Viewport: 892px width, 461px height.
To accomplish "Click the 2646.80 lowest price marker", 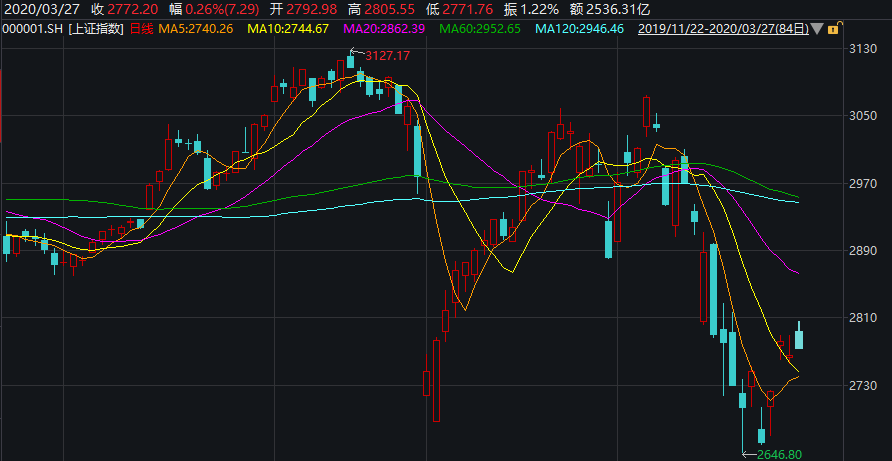I will point(780,454).
